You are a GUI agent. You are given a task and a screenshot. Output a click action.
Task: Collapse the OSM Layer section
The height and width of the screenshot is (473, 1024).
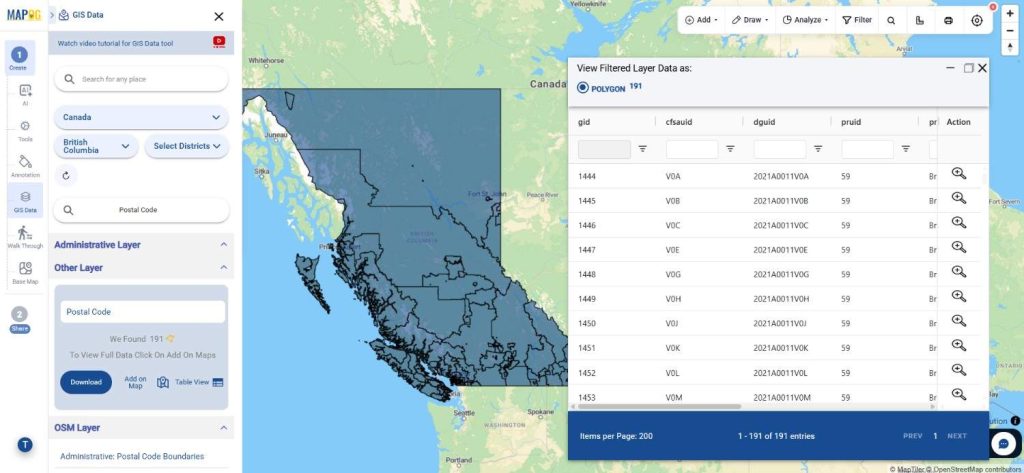pyautogui.click(x=223, y=428)
